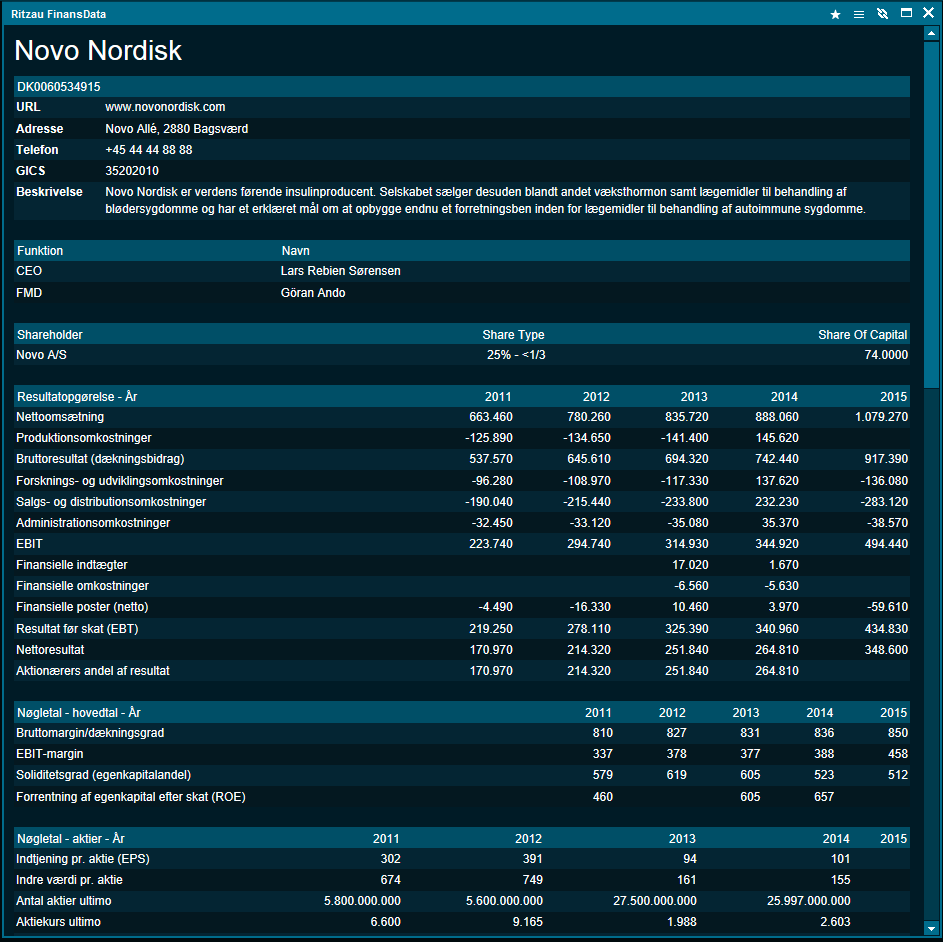Select the Novo A/S shareholder row
Screen dimensions: 943x942
(462, 355)
